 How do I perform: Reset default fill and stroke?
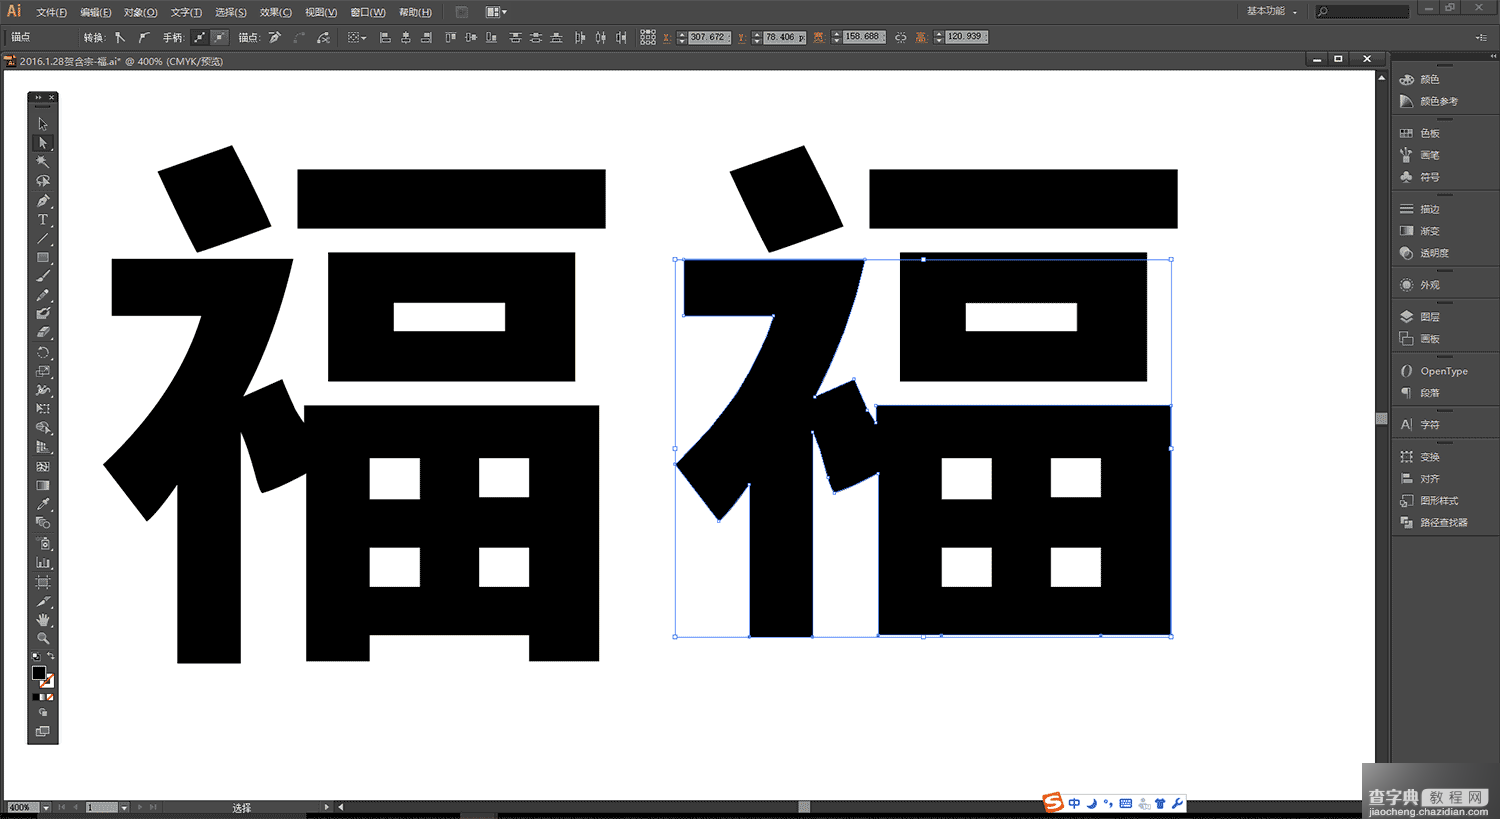point(36,657)
